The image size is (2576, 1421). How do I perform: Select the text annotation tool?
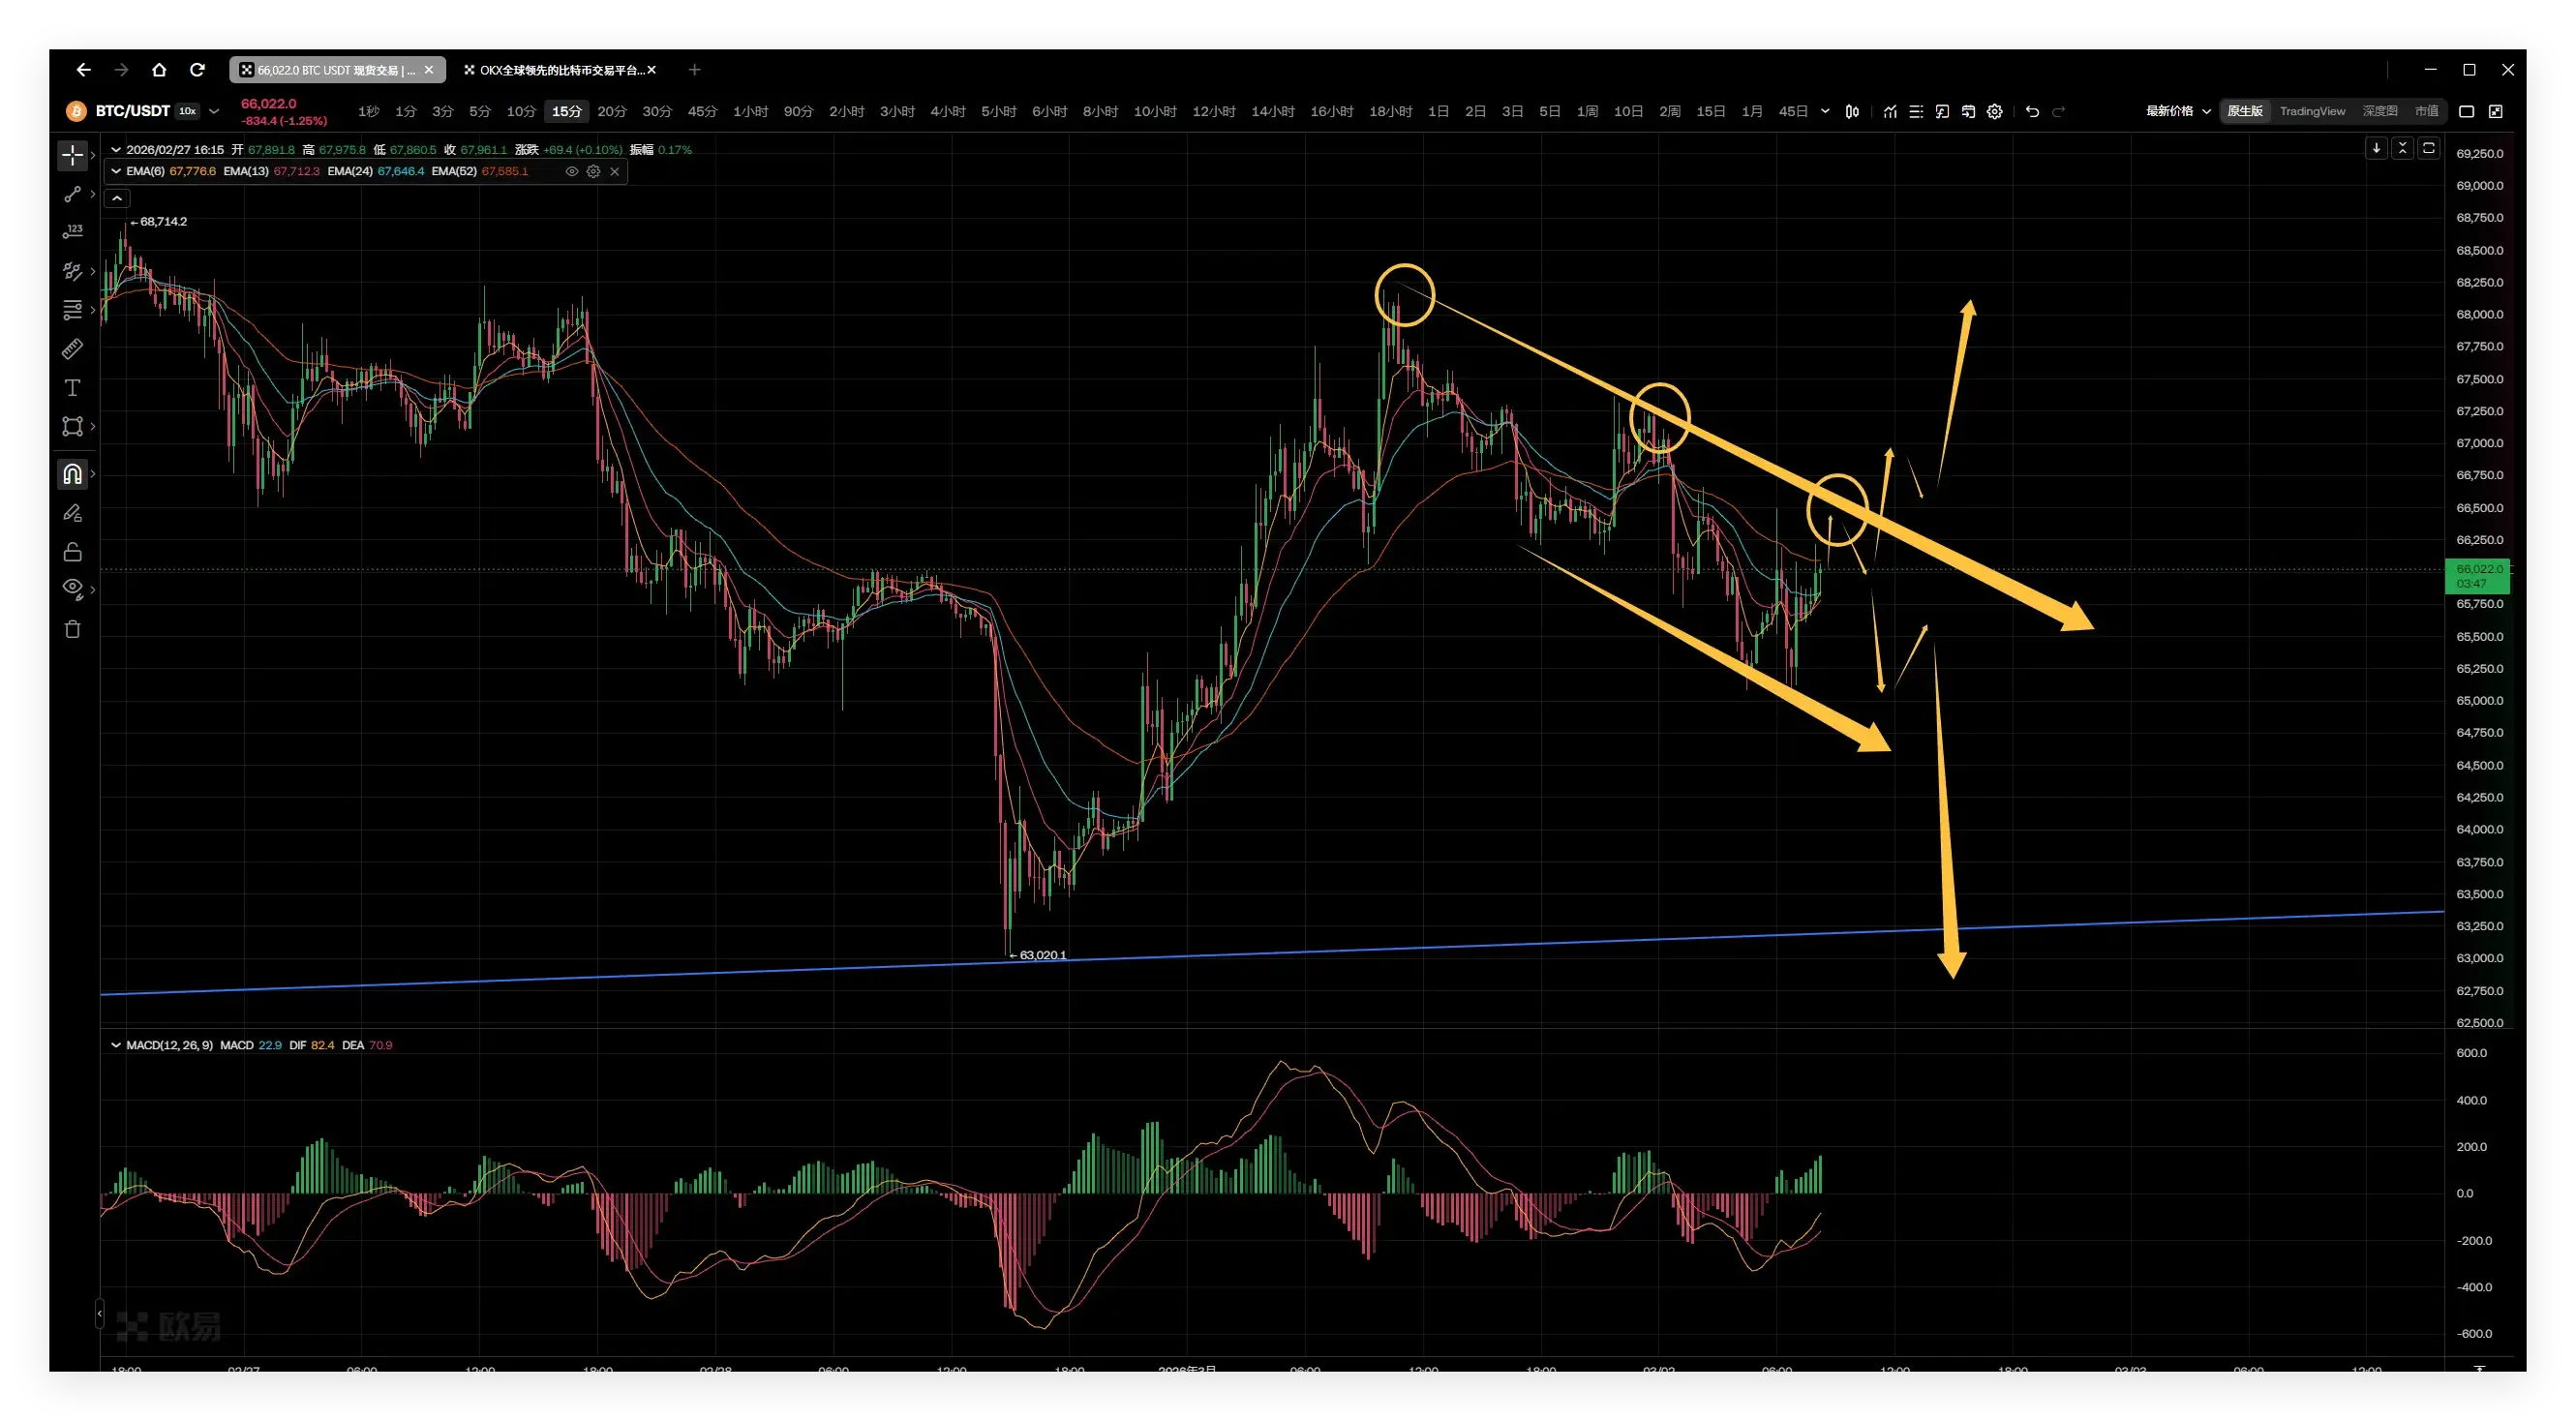72,388
